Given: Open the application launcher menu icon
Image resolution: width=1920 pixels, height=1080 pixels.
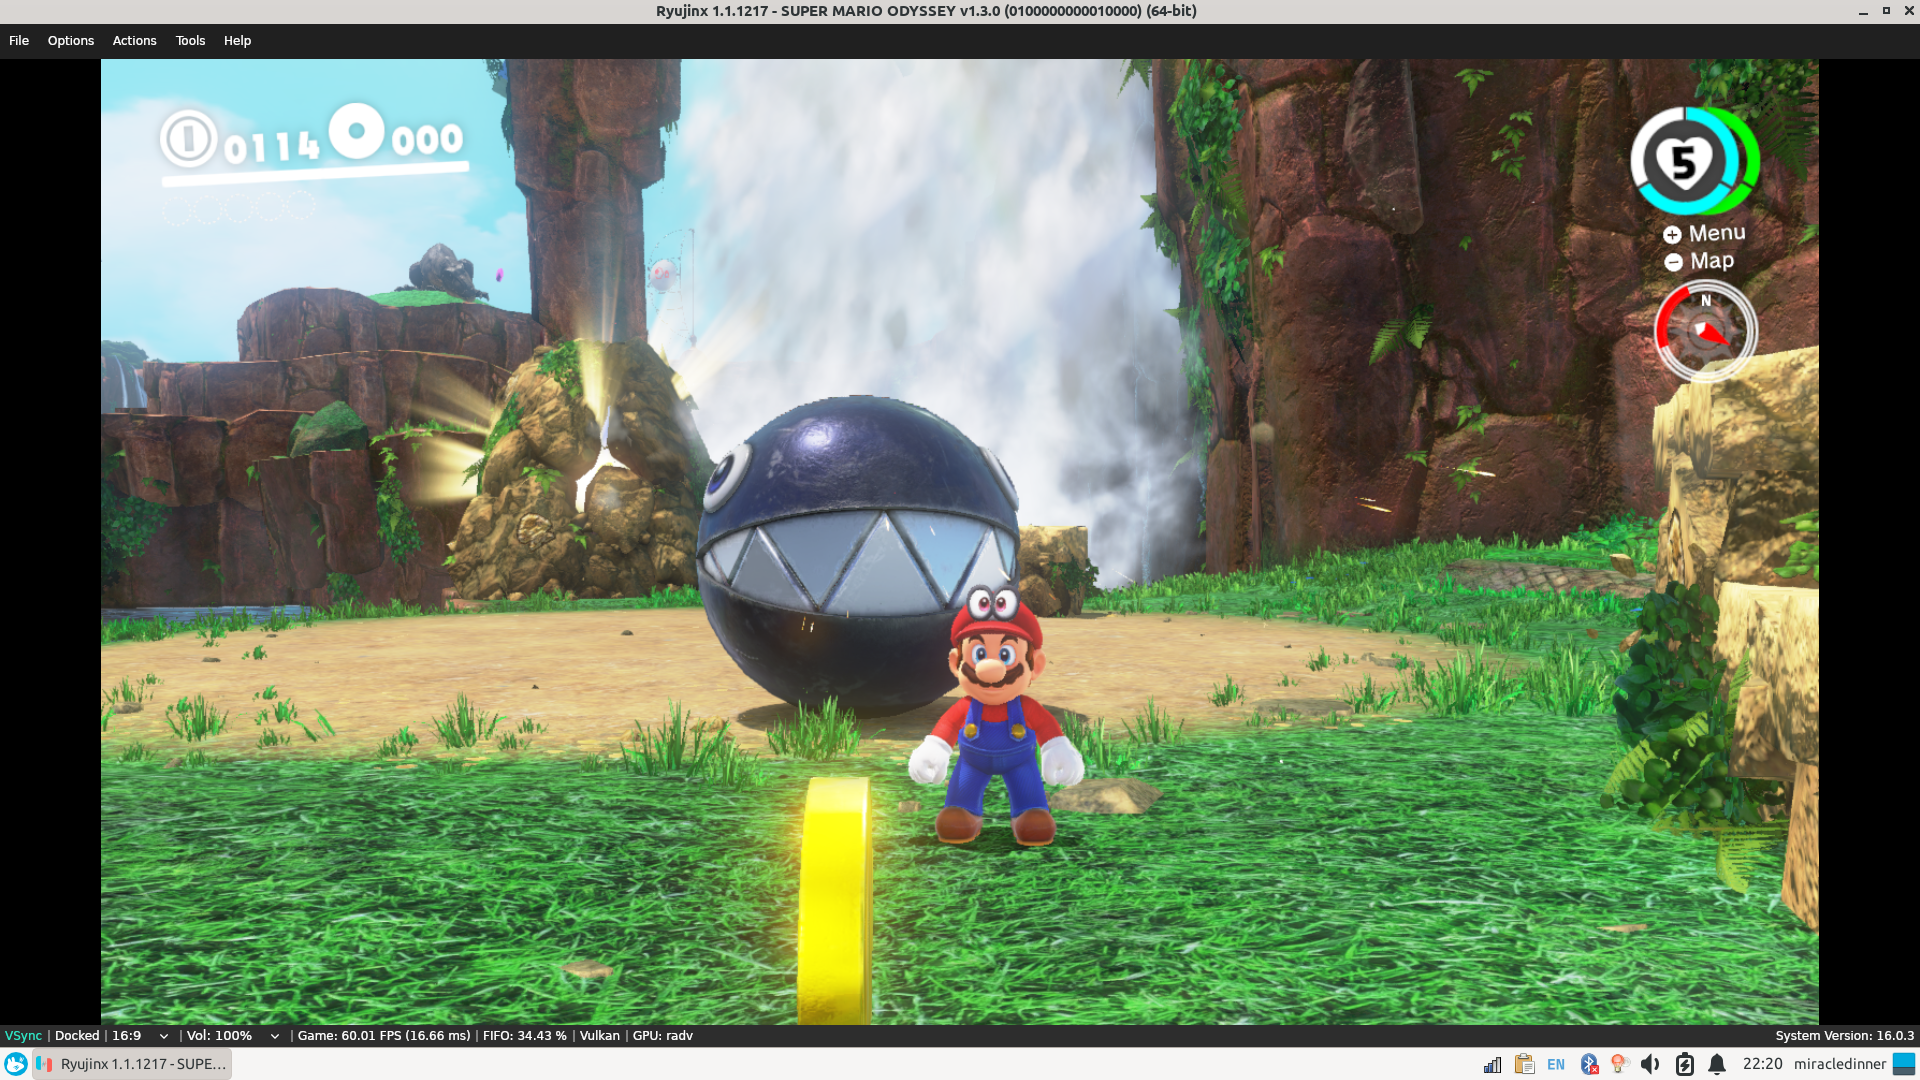Looking at the screenshot, I should 16,1064.
